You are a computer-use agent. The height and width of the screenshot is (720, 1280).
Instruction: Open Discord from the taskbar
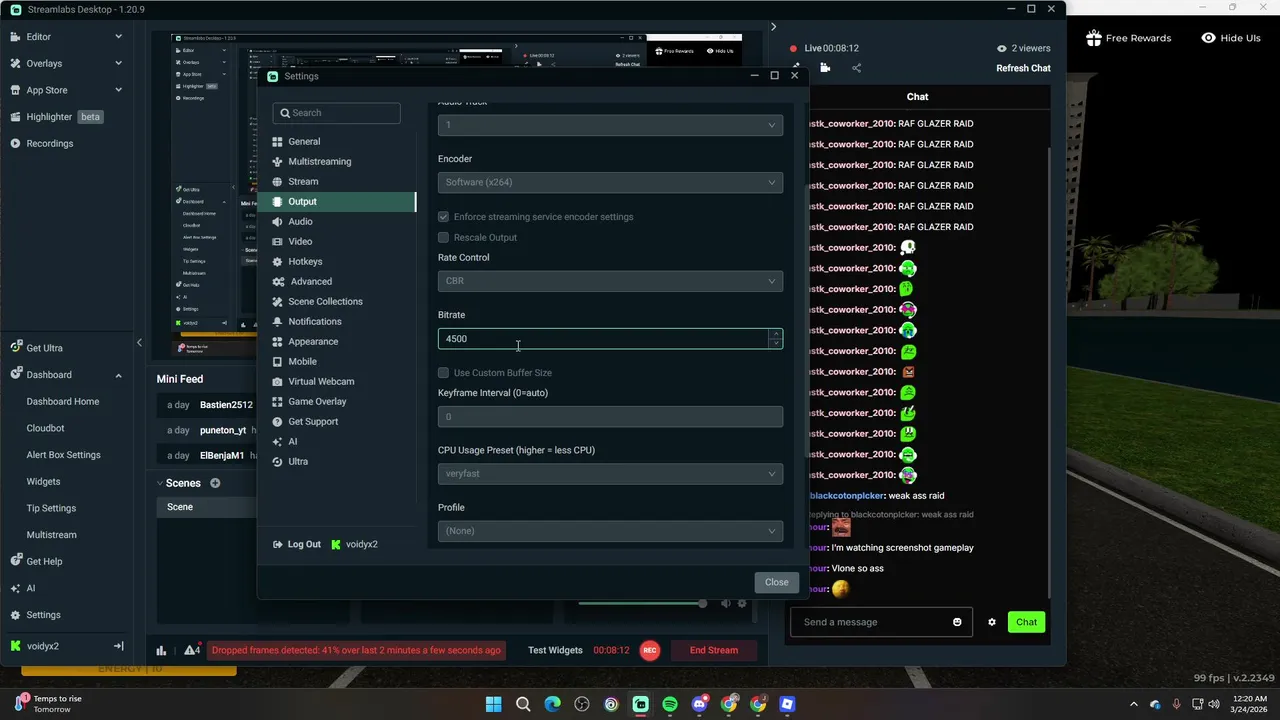point(699,704)
